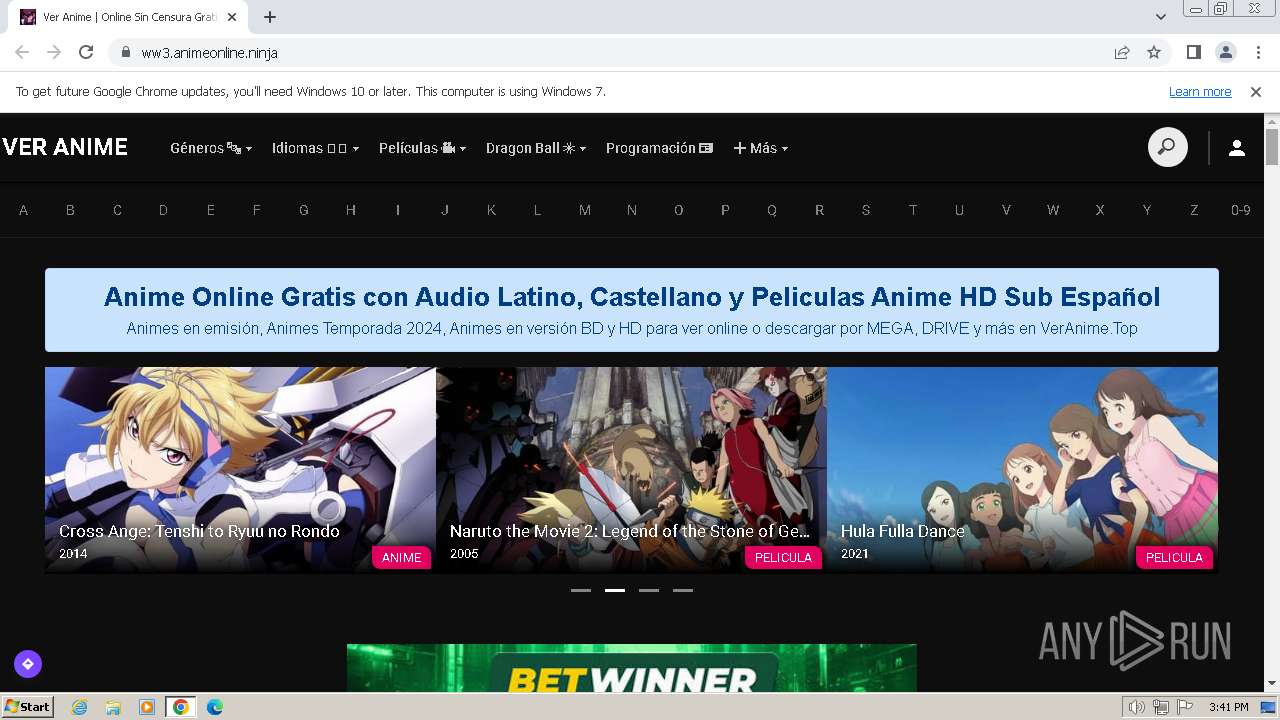This screenshot has height=720, width=1280.
Task: Launch Windows Media Player from the taskbar
Action: (147, 707)
